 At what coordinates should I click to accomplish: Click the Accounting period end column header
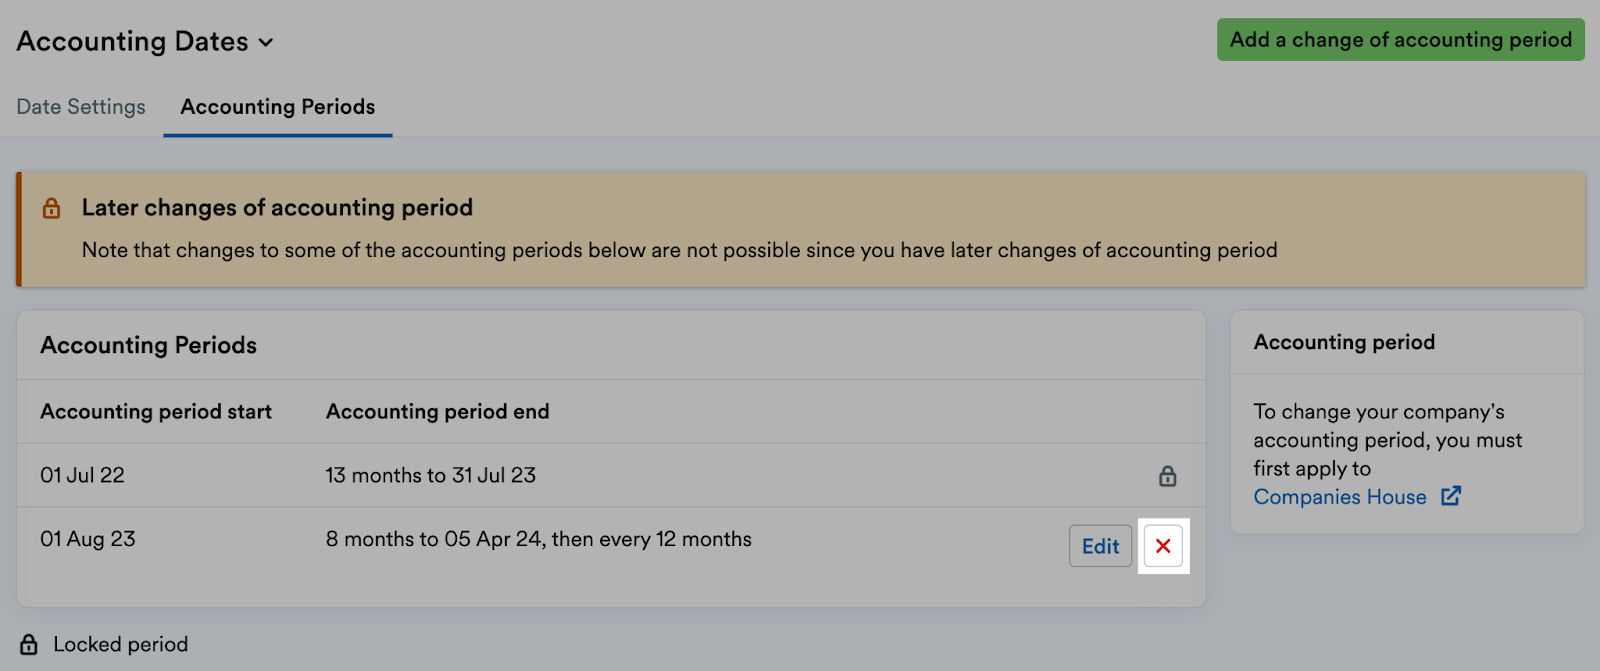[x=437, y=411]
